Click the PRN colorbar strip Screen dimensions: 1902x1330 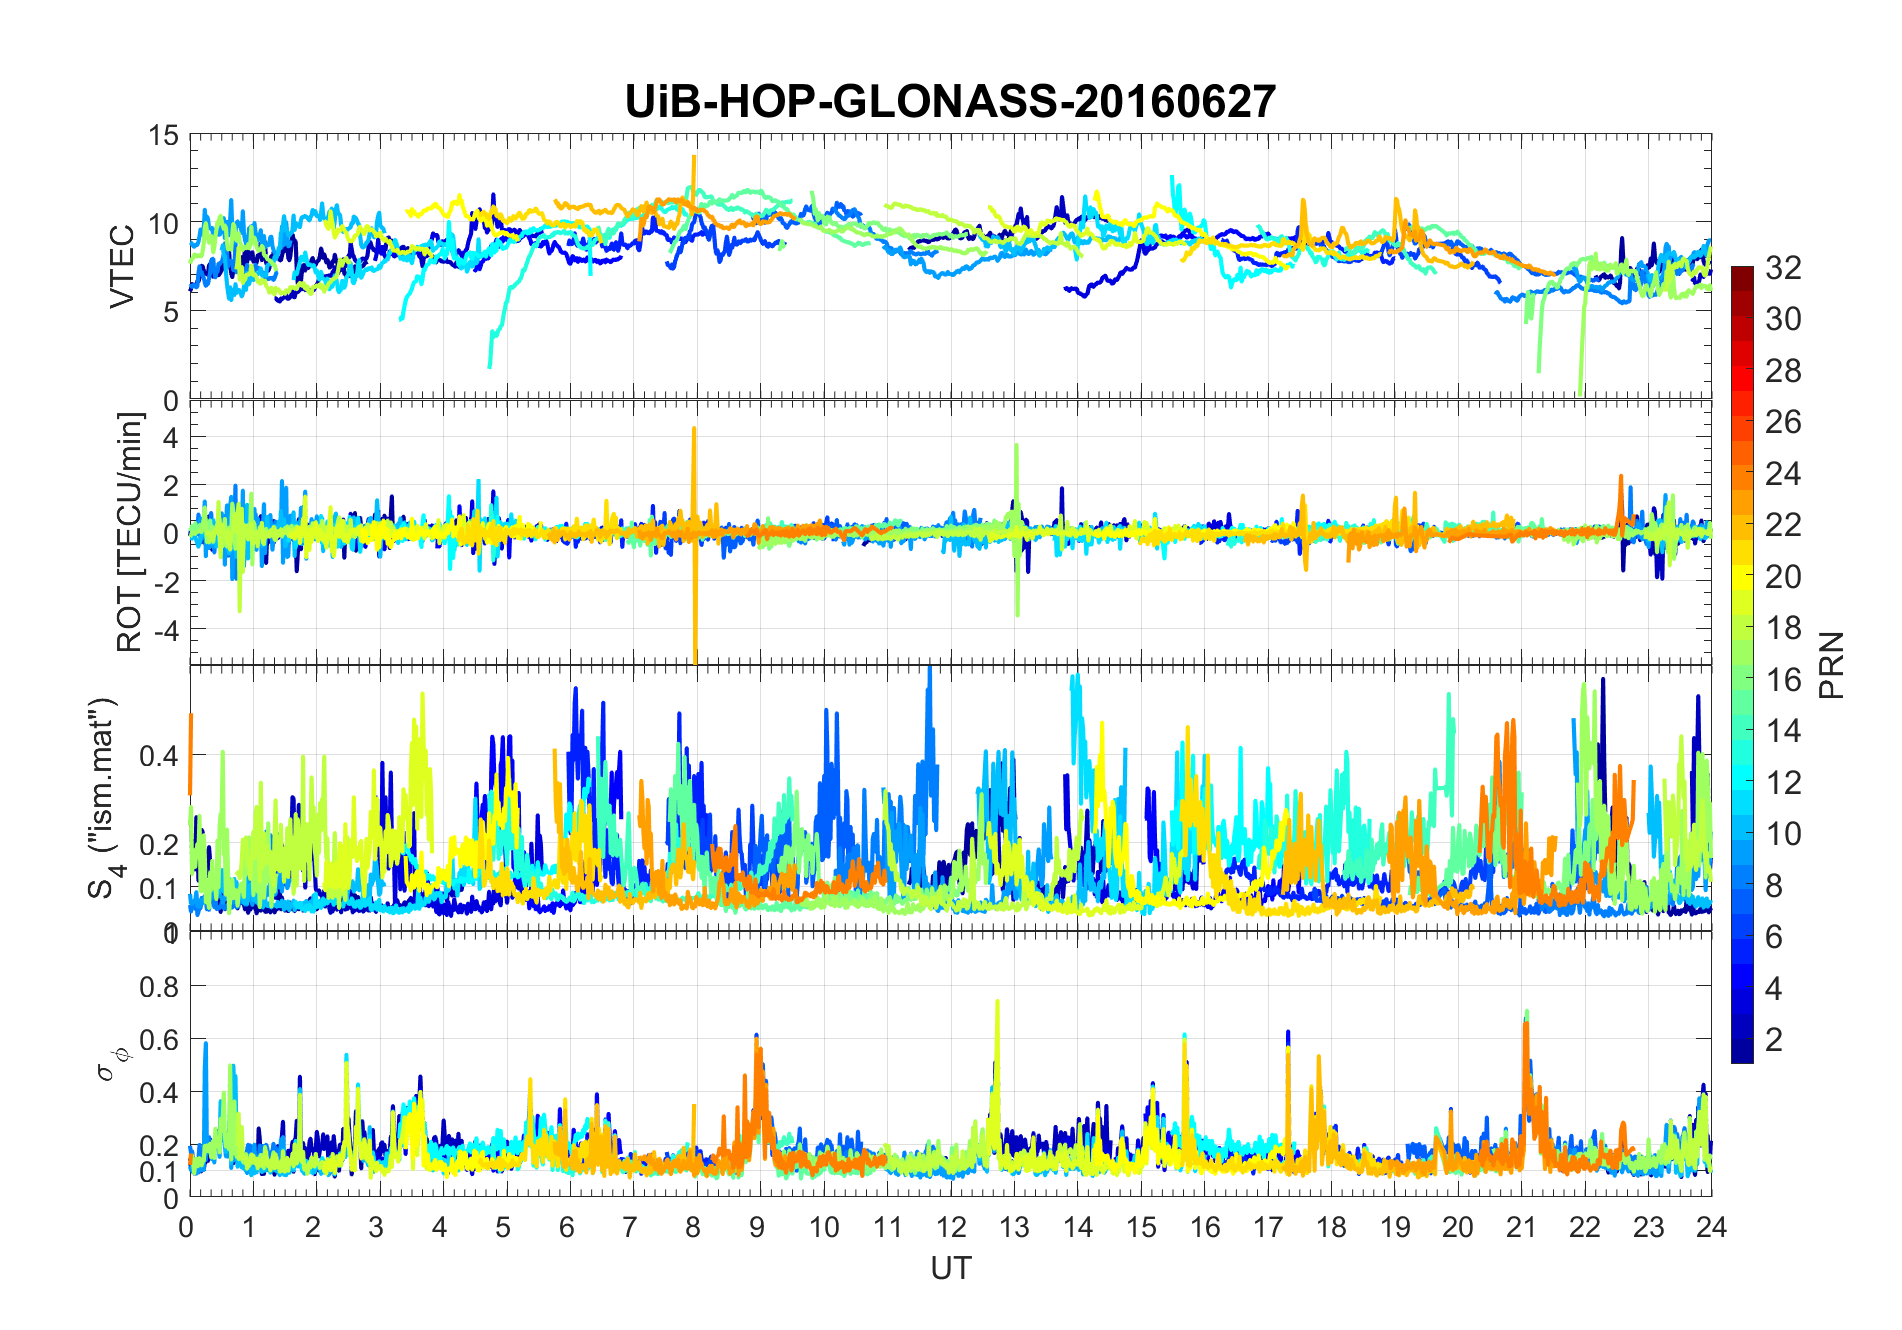point(1742,665)
